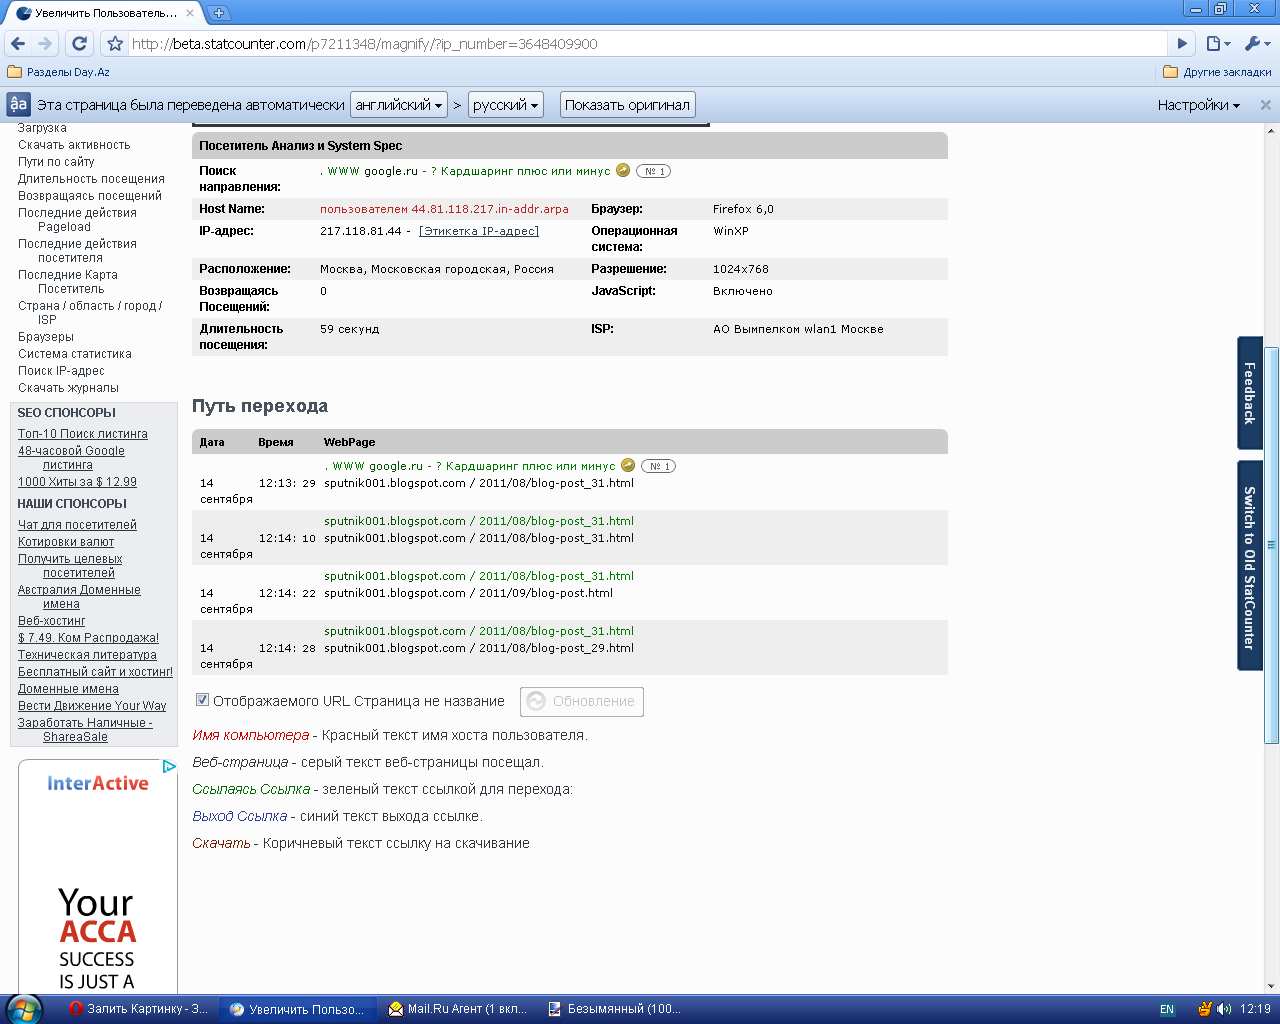The width and height of the screenshot is (1280, 1024).
Task: Click the volume icon in system tray
Action: tap(1224, 1009)
